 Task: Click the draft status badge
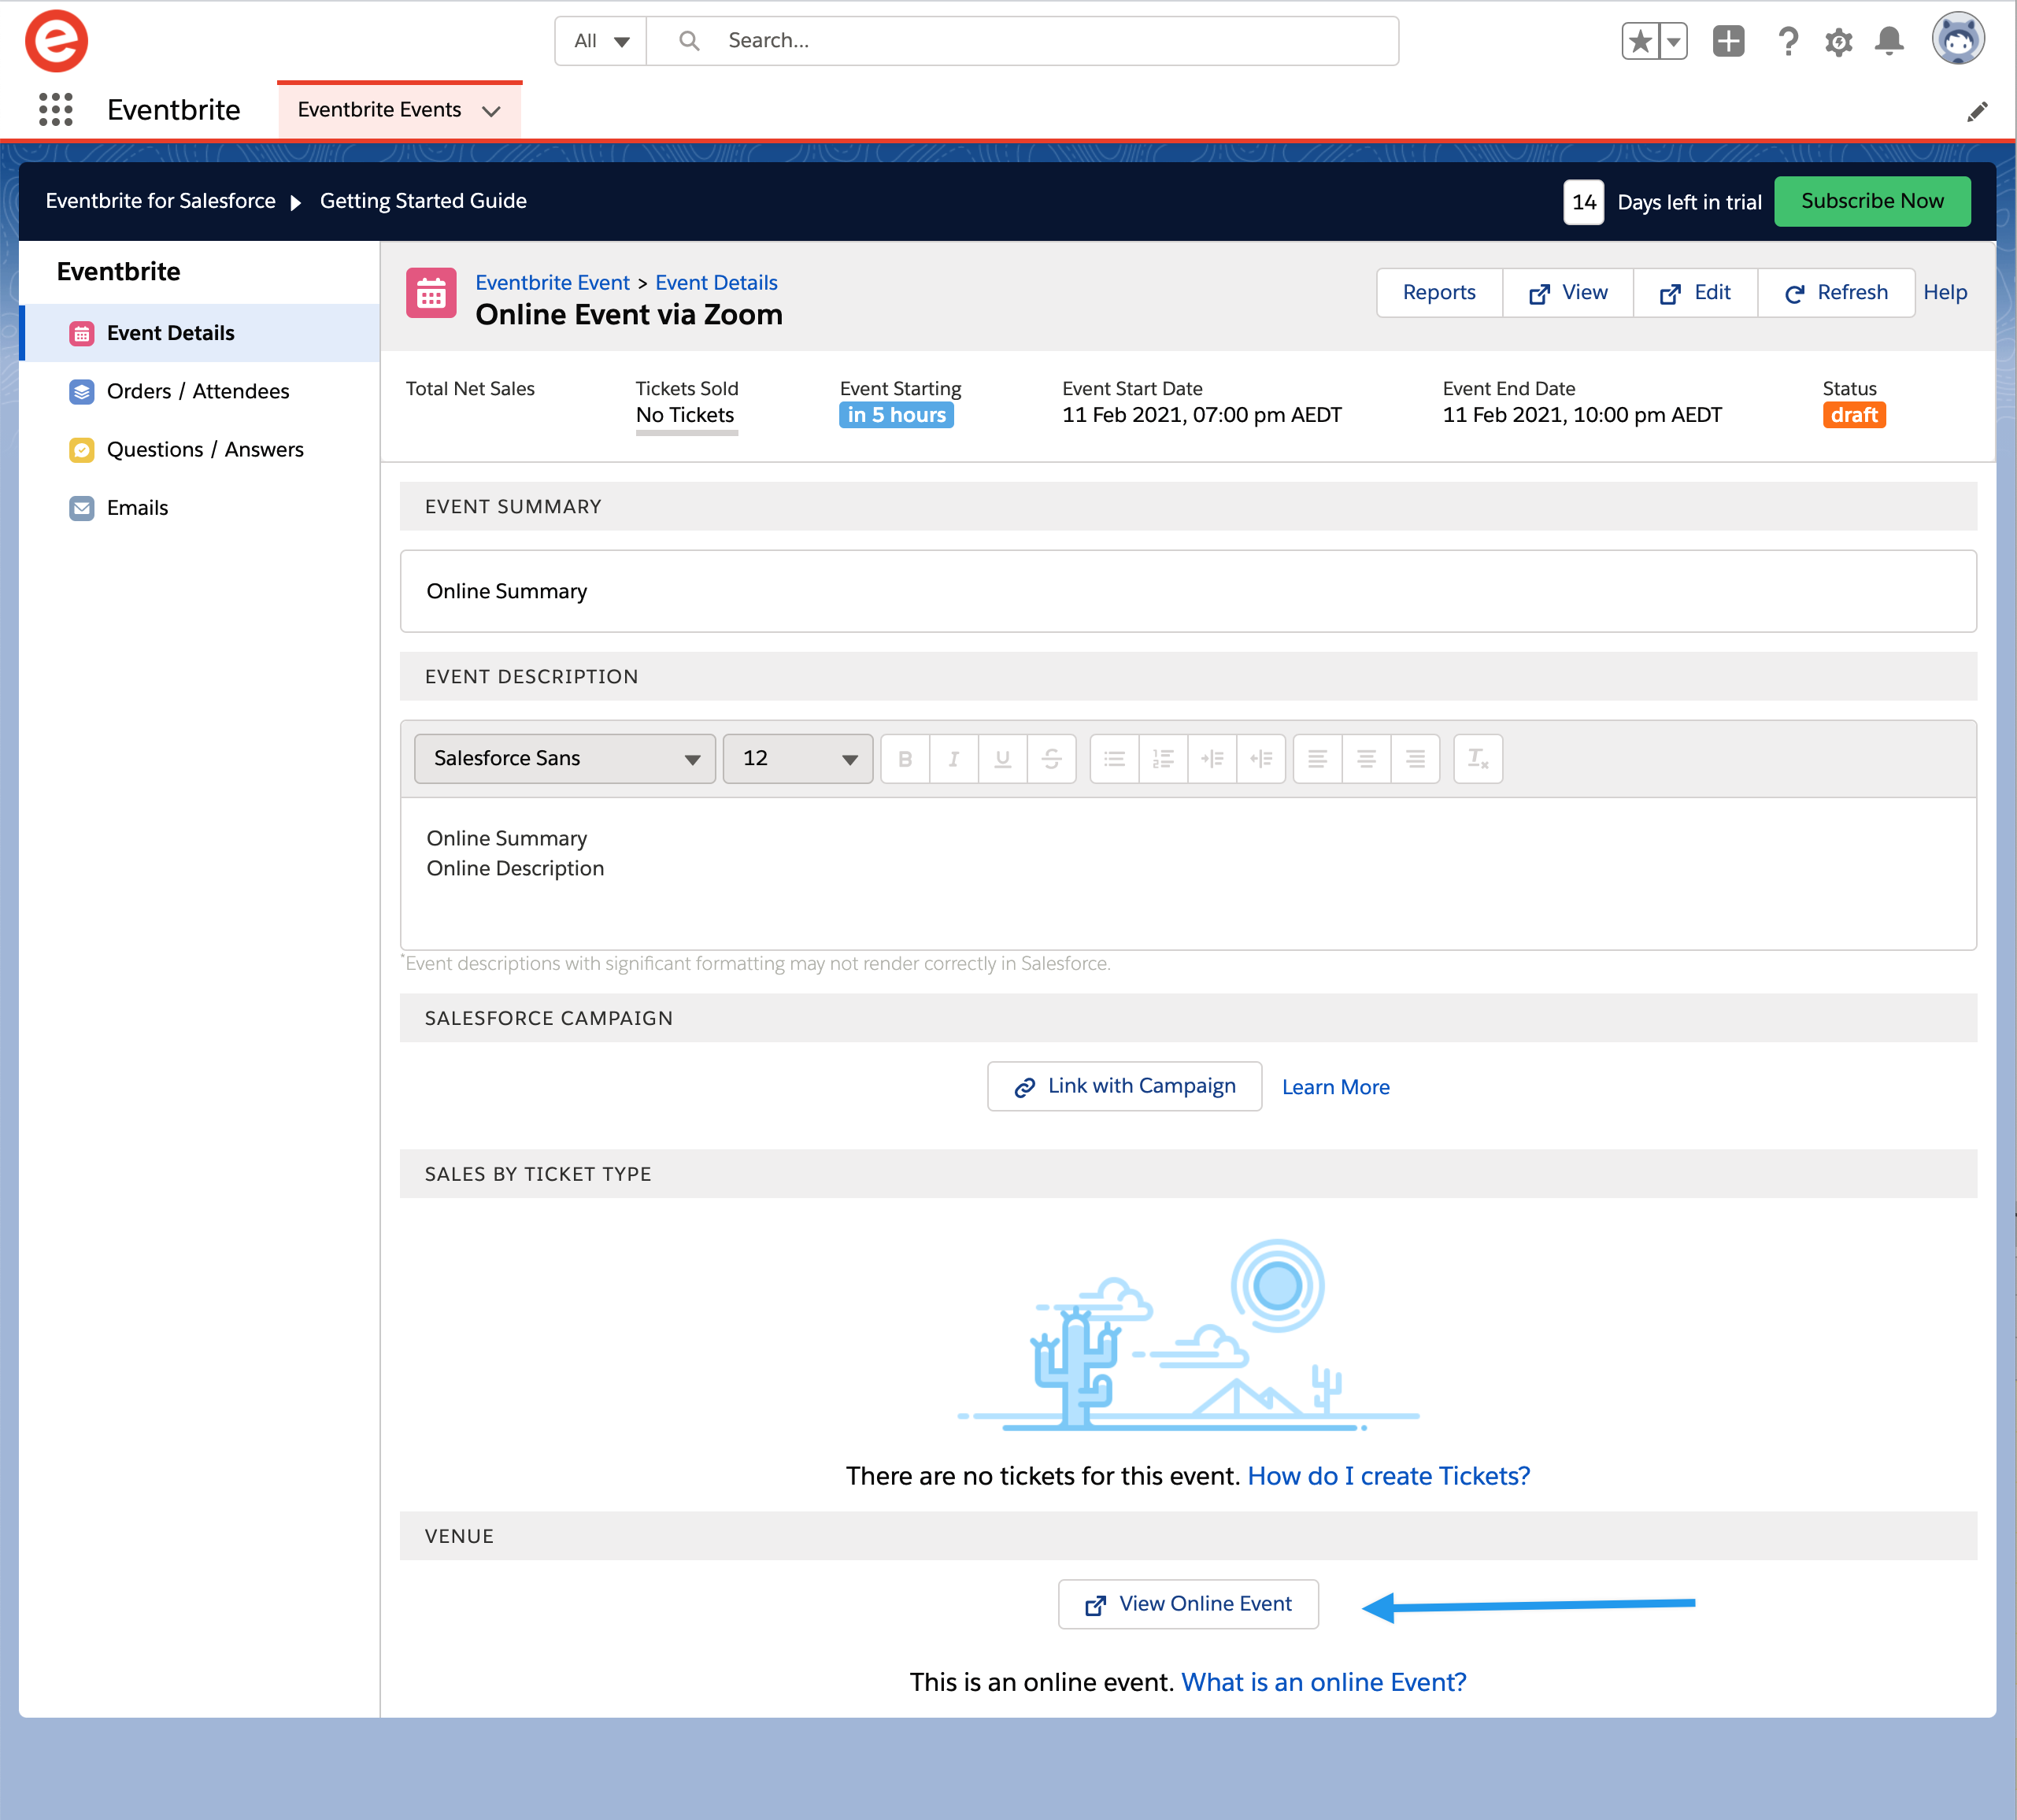pyautogui.click(x=1854, y=415)
